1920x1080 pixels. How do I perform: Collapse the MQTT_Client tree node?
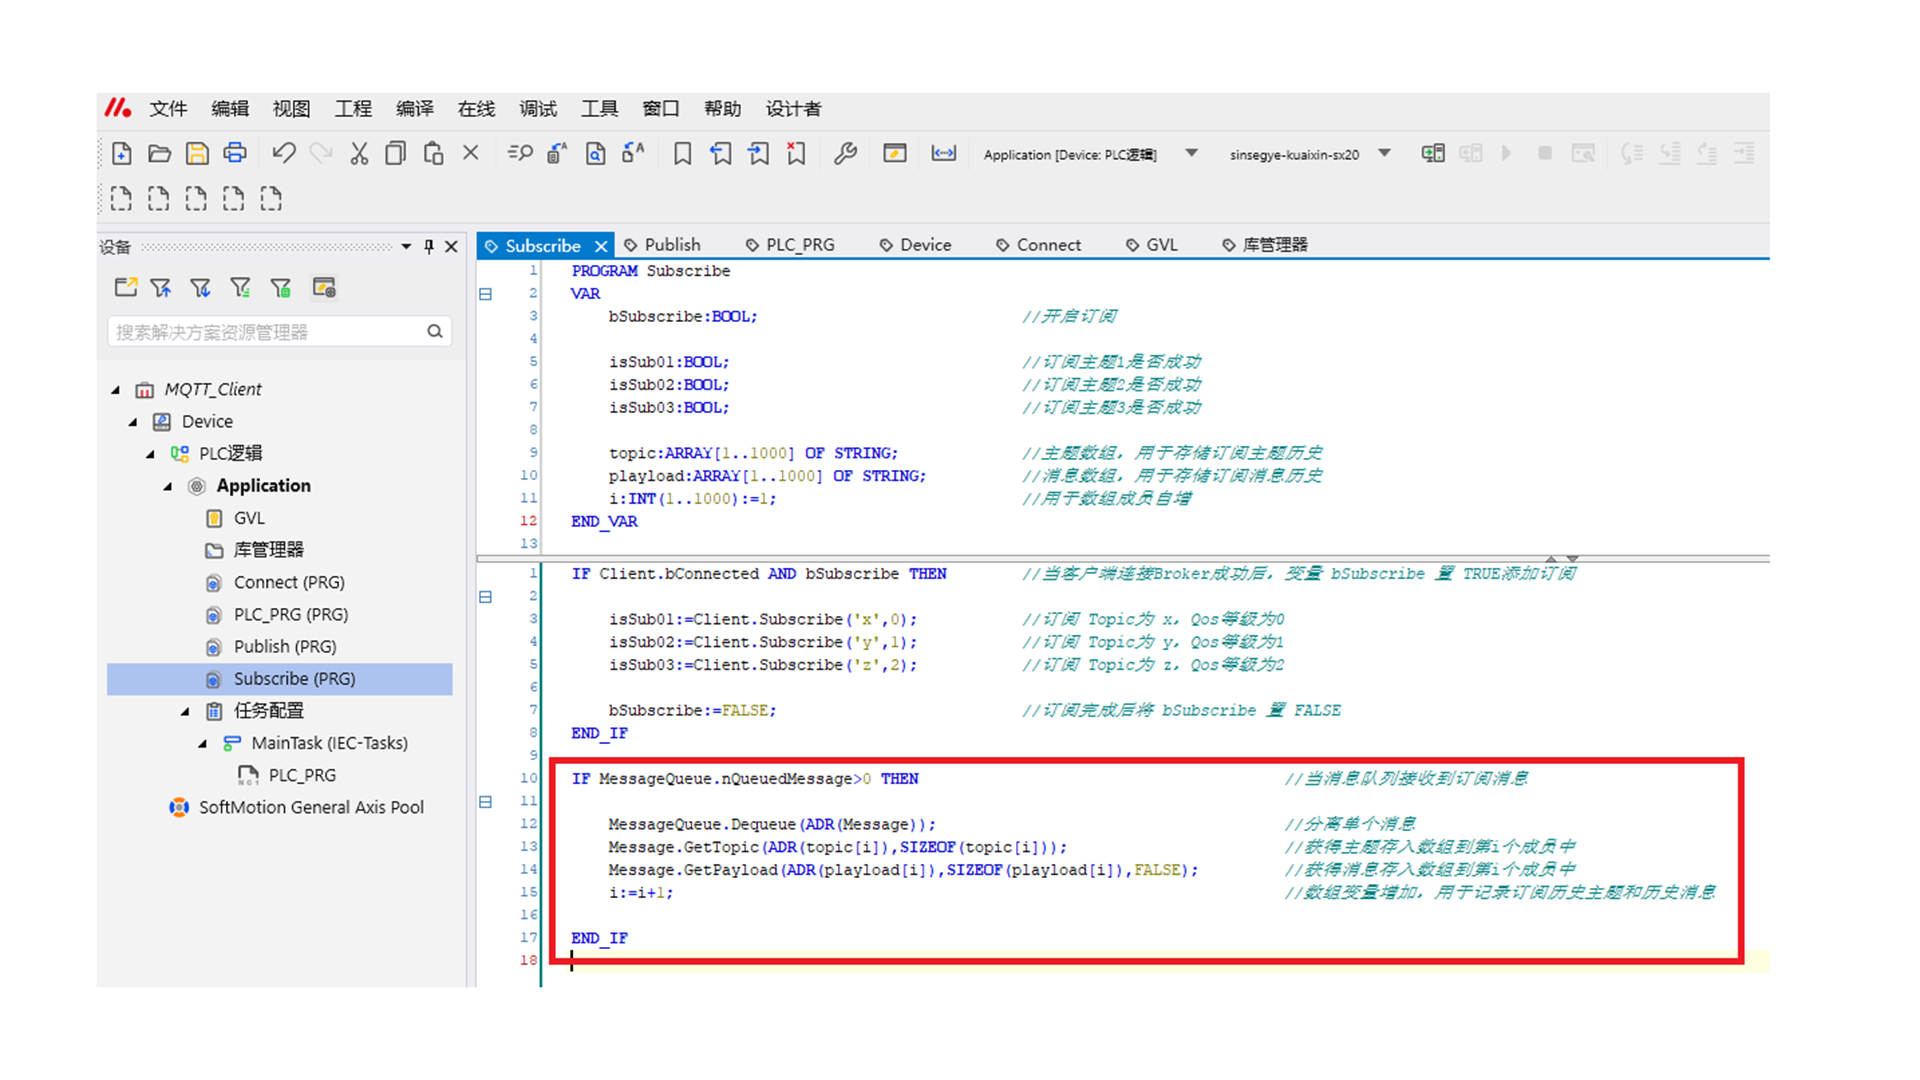click(116, 390)
